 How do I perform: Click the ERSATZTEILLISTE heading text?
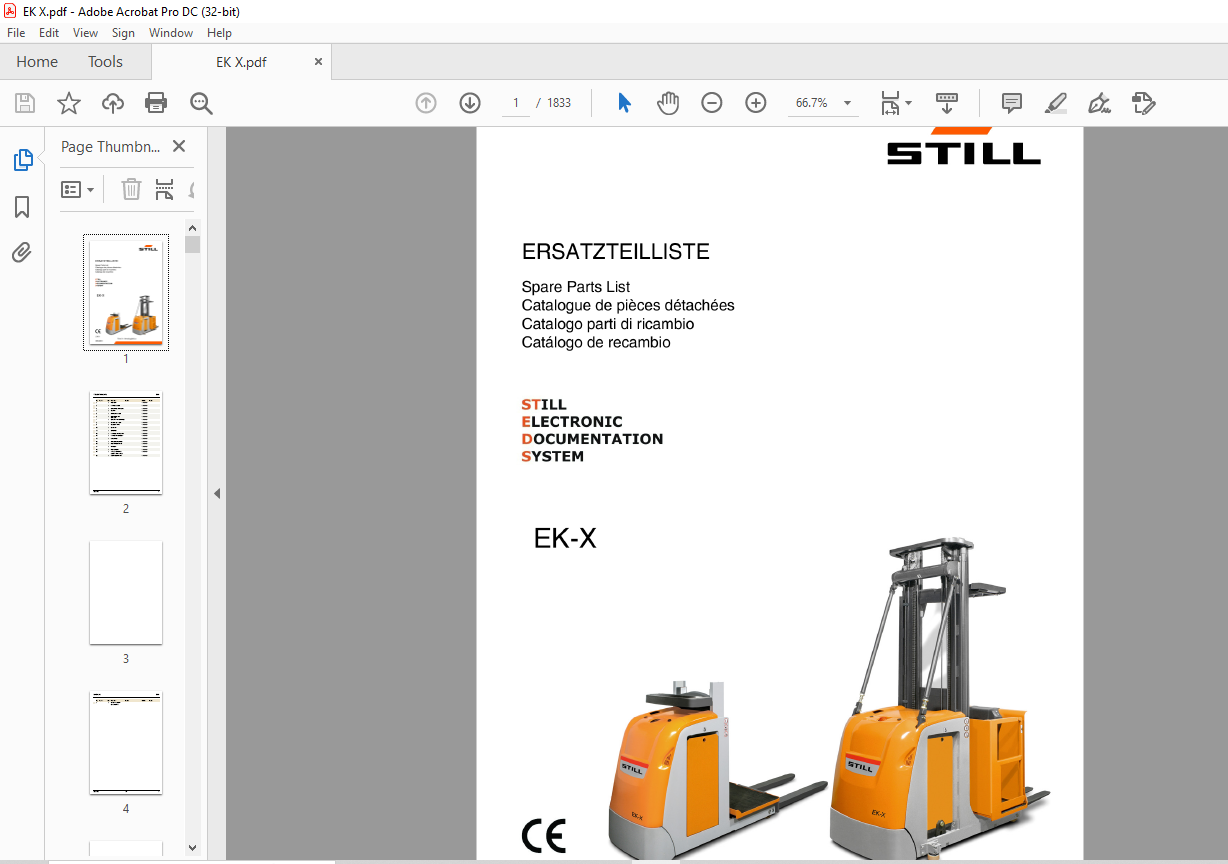[615, 252]
